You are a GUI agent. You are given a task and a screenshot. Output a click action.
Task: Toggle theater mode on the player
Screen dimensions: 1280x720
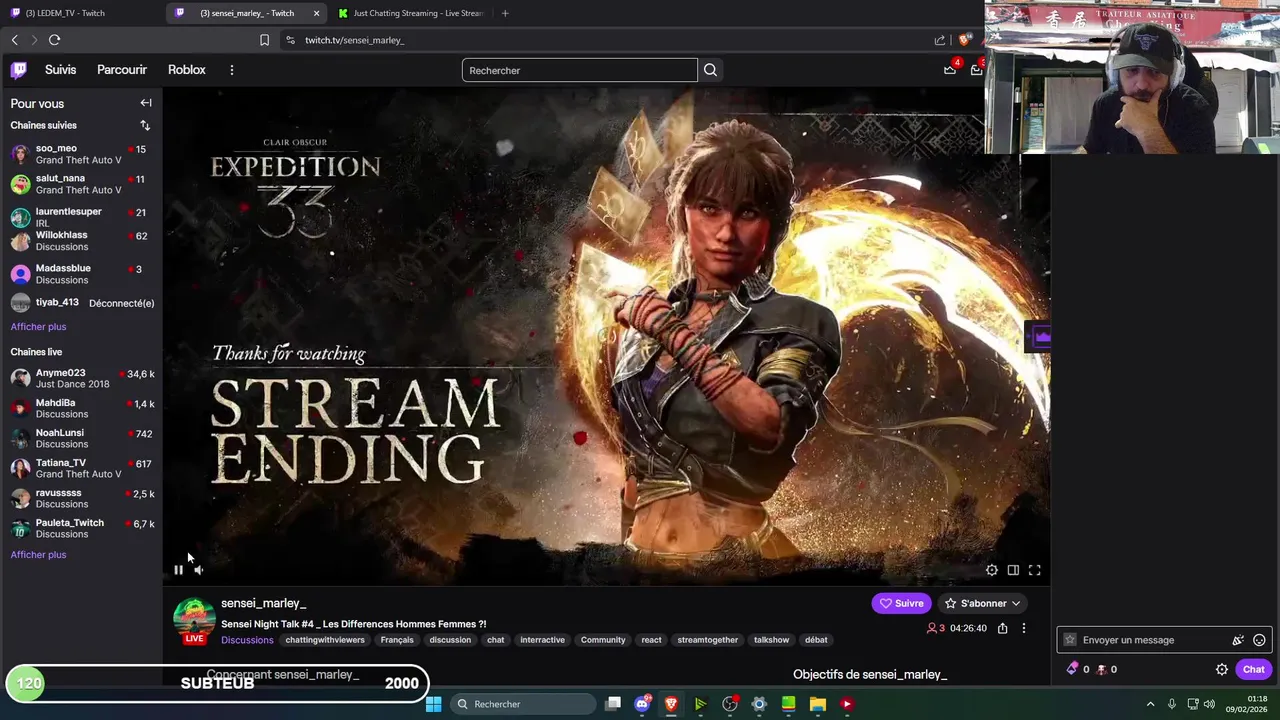[x=1013, y=570]
